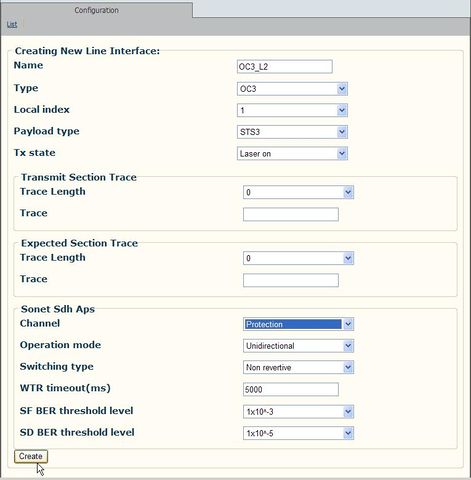471x480 pixels.
Task: Click the Expected Section Trace text field
Action: coord(291,280)
